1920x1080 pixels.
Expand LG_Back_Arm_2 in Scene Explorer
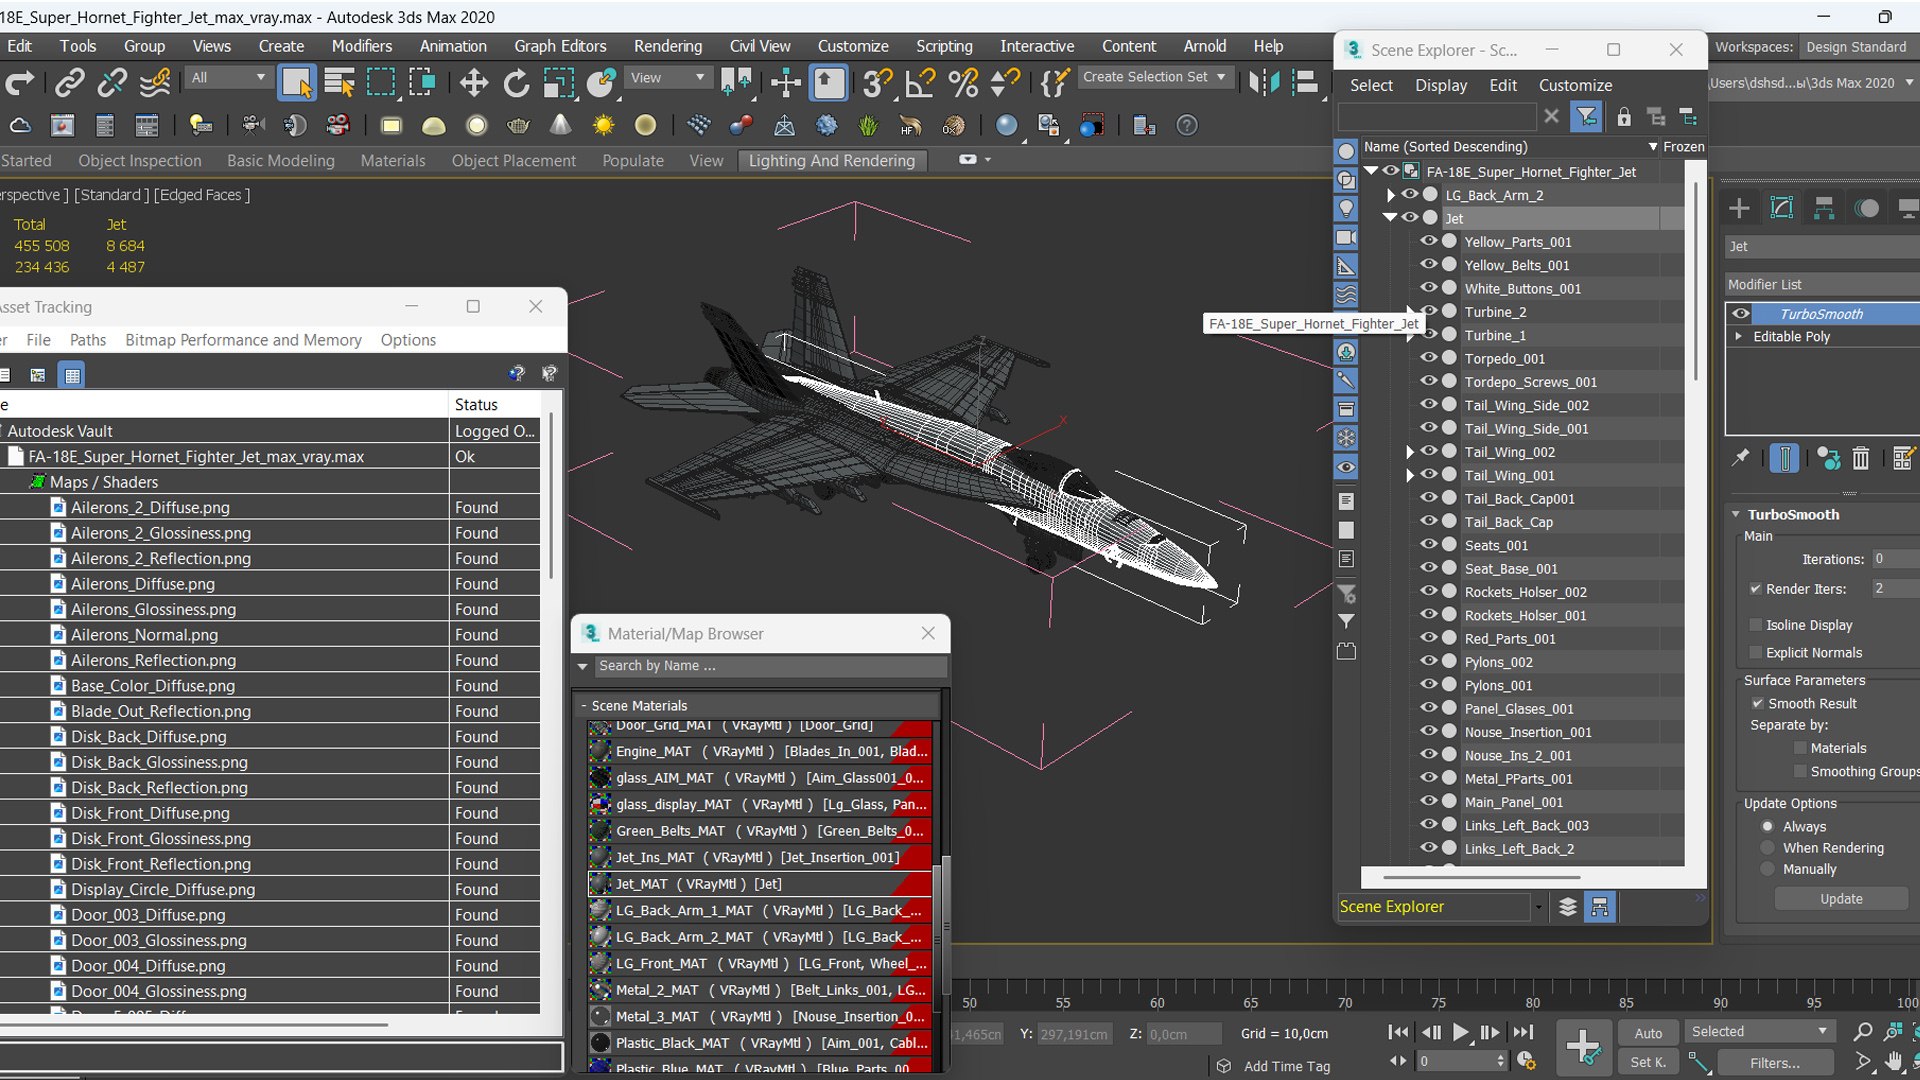(1390, 195)
